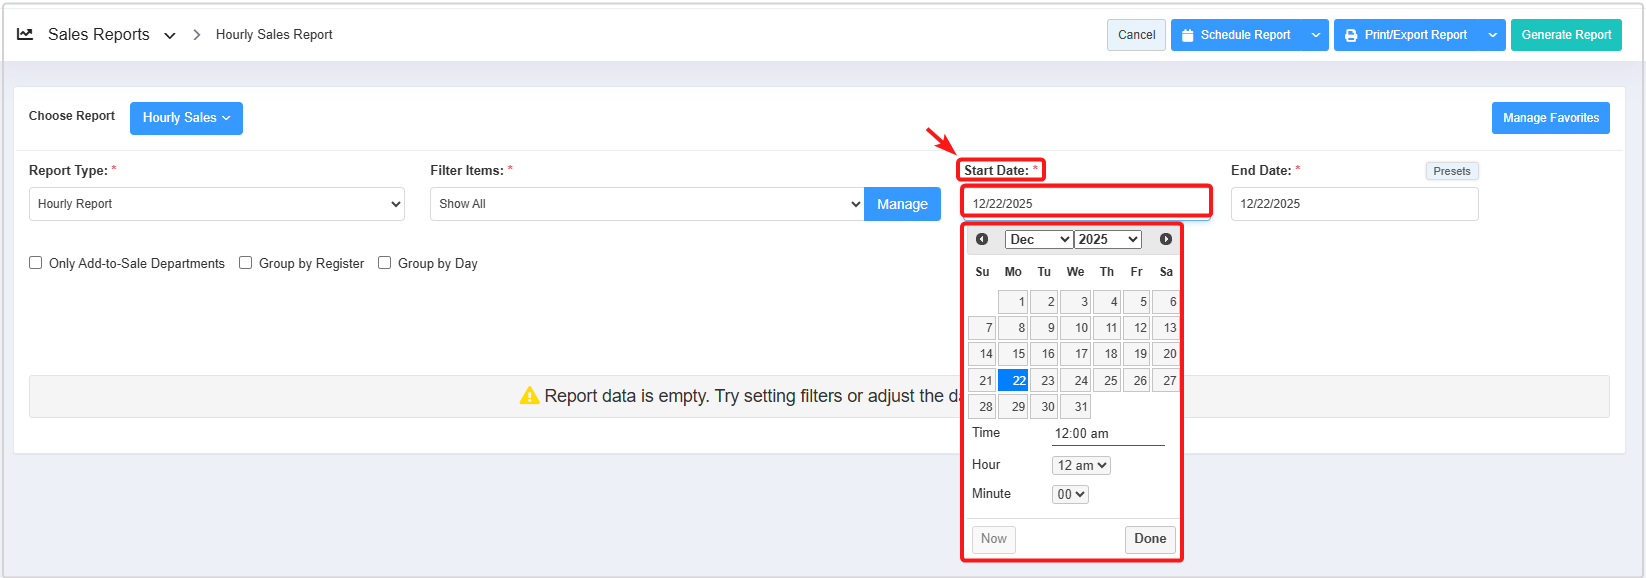This screenshot has width=1646, height=578.
Task: Go to previous month in calendar
Action: 982,239
